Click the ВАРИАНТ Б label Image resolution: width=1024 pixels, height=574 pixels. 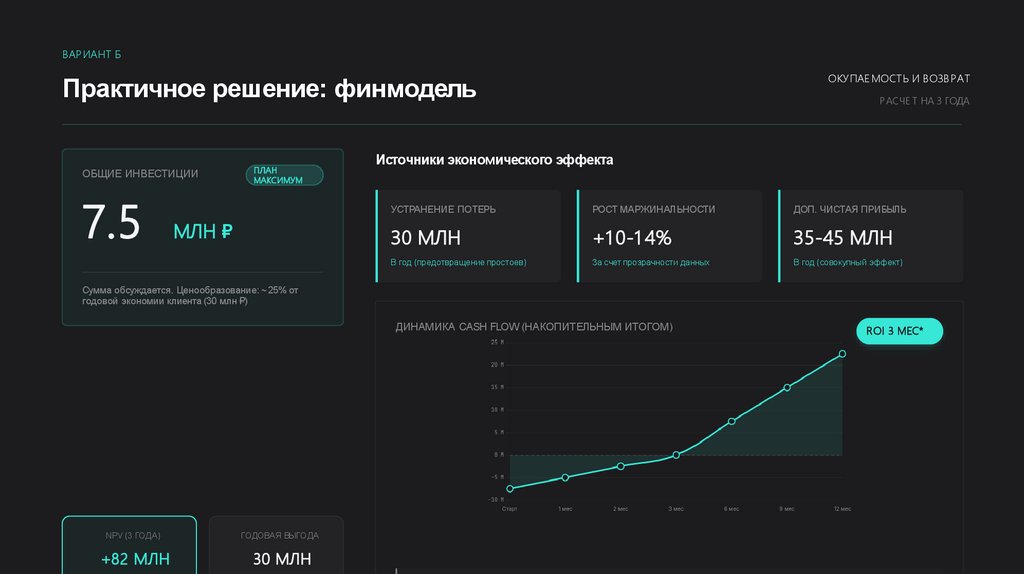click(91, 54)
